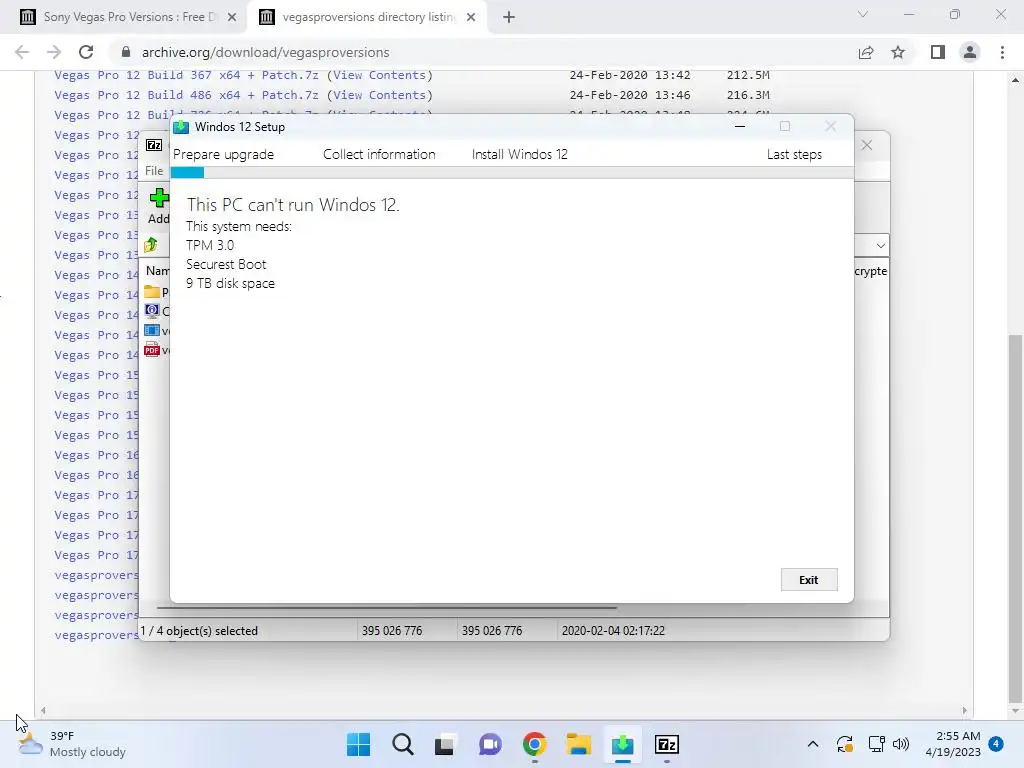The image size is (1024, 768).
Task: Open Google Chrome from the taskbar
Action: pos(534,744)
